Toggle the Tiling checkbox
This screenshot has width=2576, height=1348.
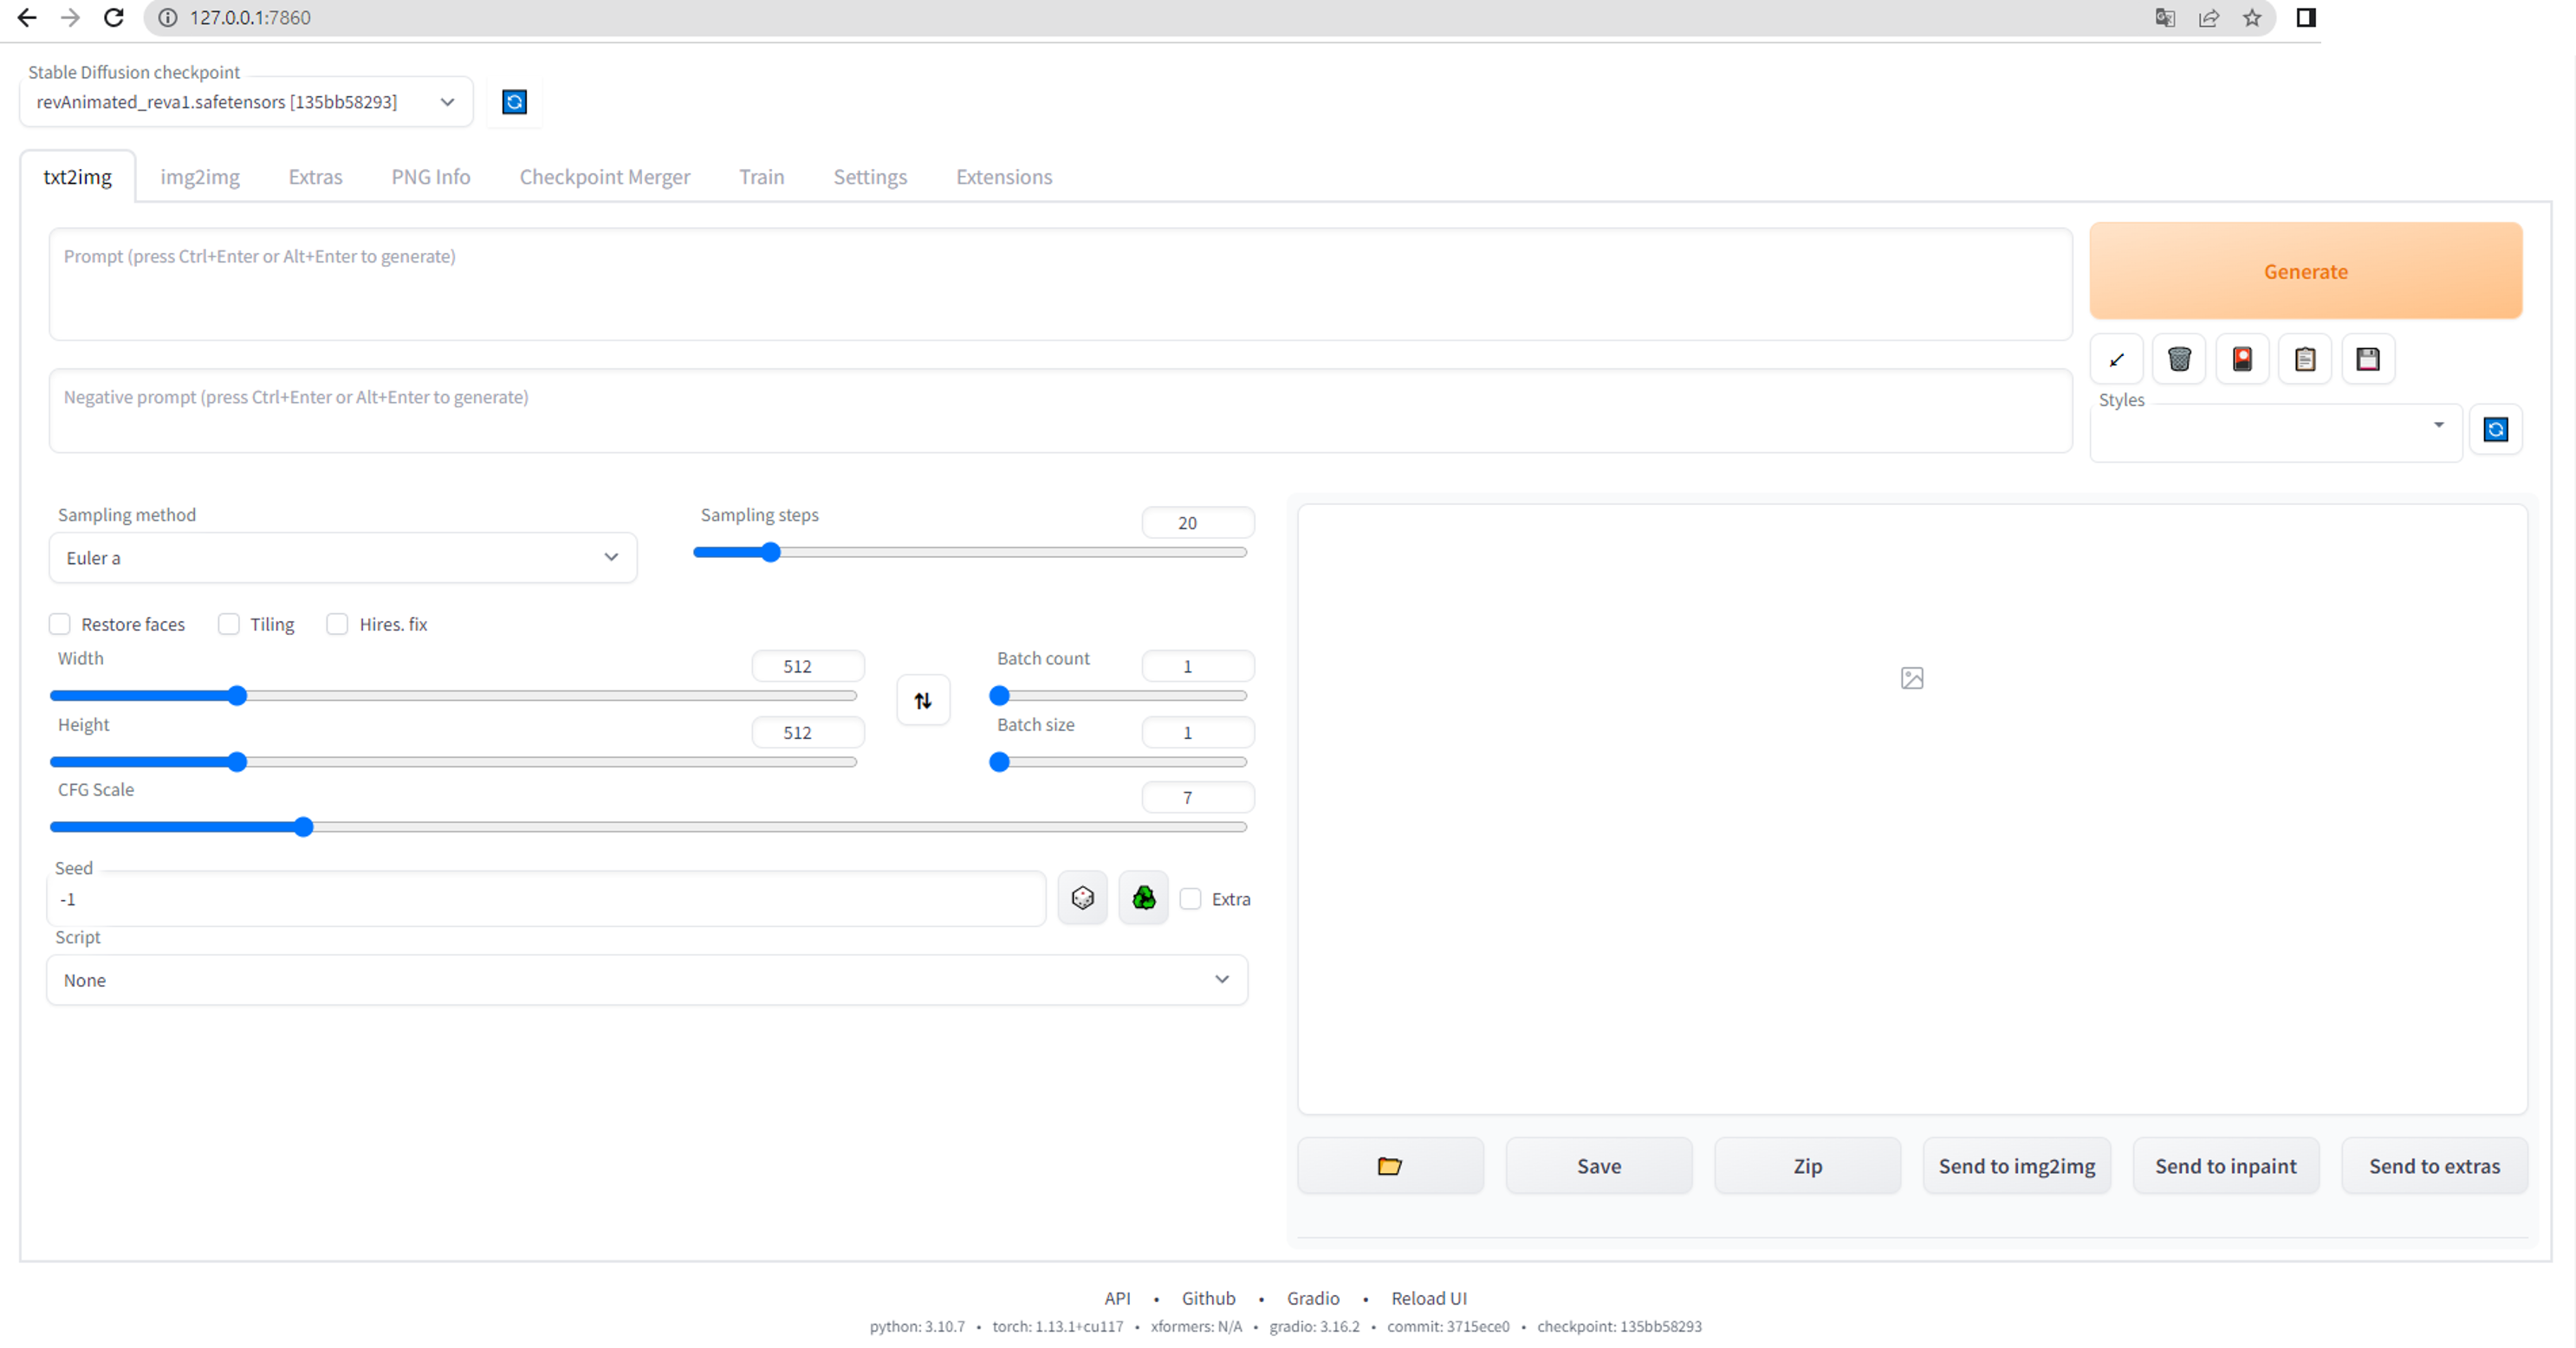click(229, 624)
